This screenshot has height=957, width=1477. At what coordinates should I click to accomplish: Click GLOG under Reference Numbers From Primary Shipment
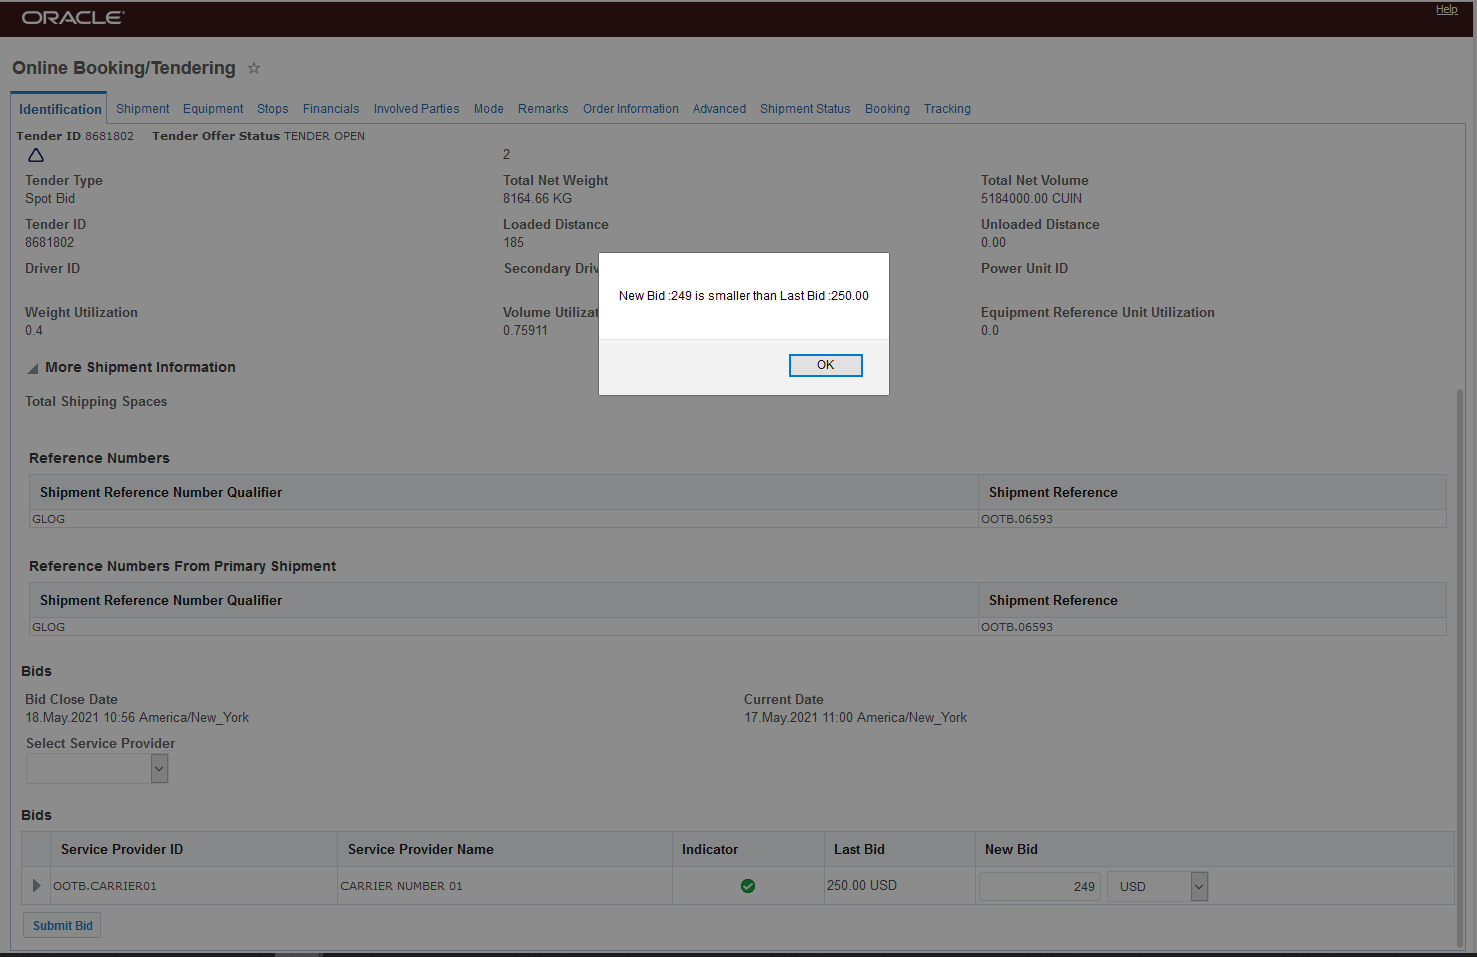coord(48,627)
